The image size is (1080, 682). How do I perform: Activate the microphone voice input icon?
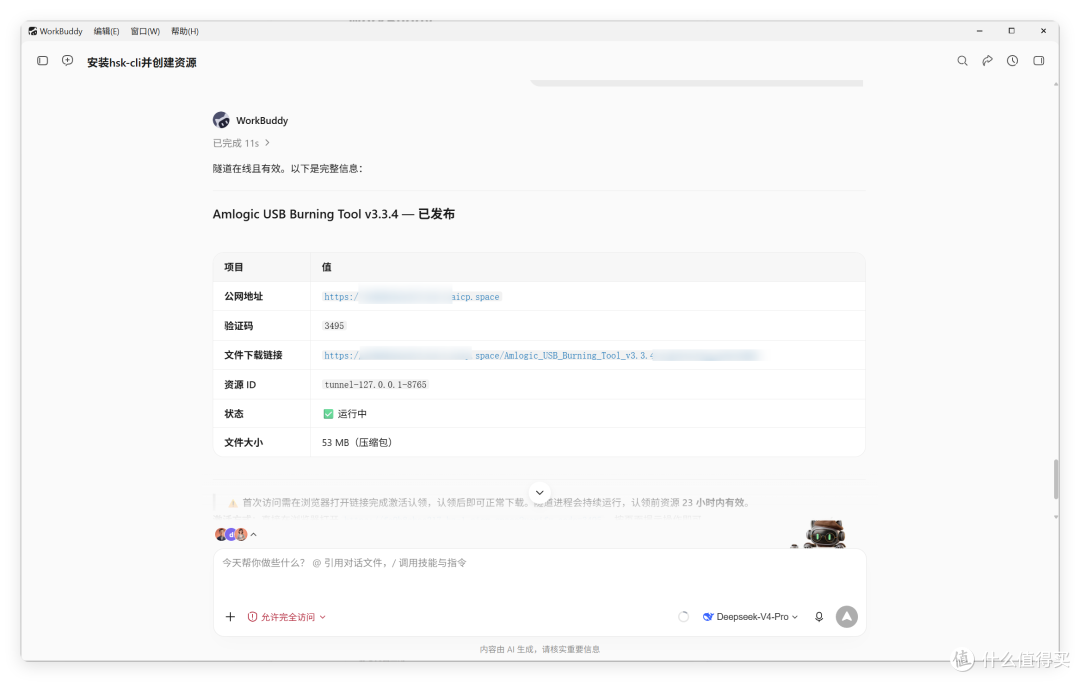(819, 617)
